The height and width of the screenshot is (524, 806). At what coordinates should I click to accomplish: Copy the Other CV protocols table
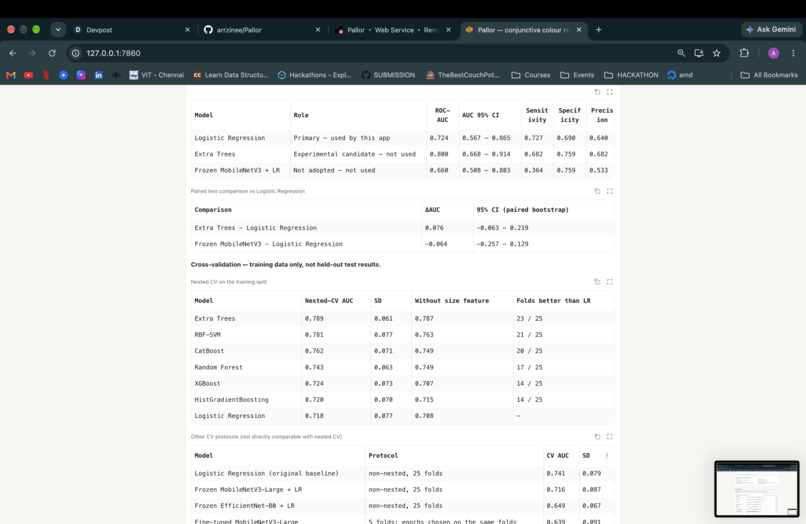click(597, 437)
